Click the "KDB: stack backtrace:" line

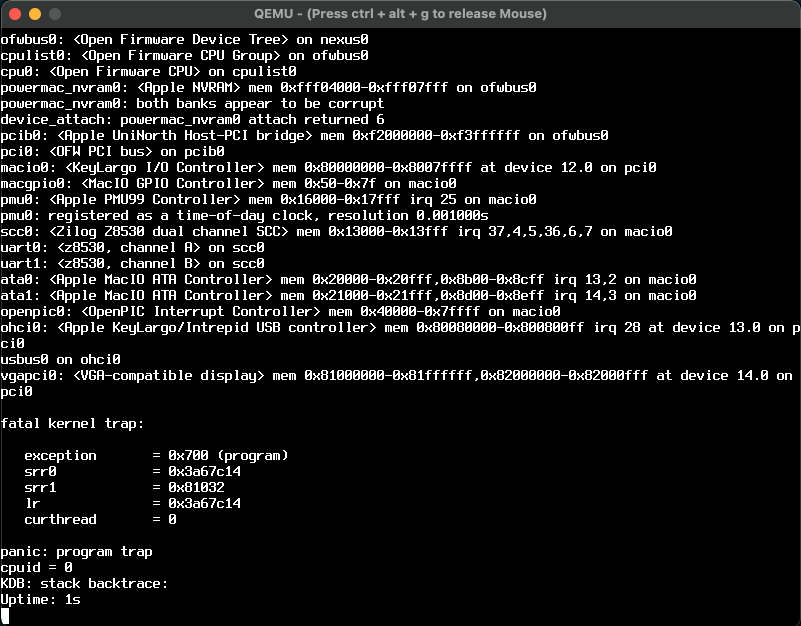pyautogui.click(x=84, y=583)
